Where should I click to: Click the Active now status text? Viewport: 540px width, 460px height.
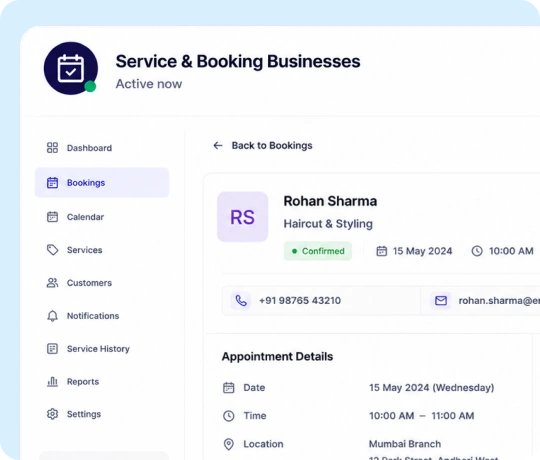(149, 84)
